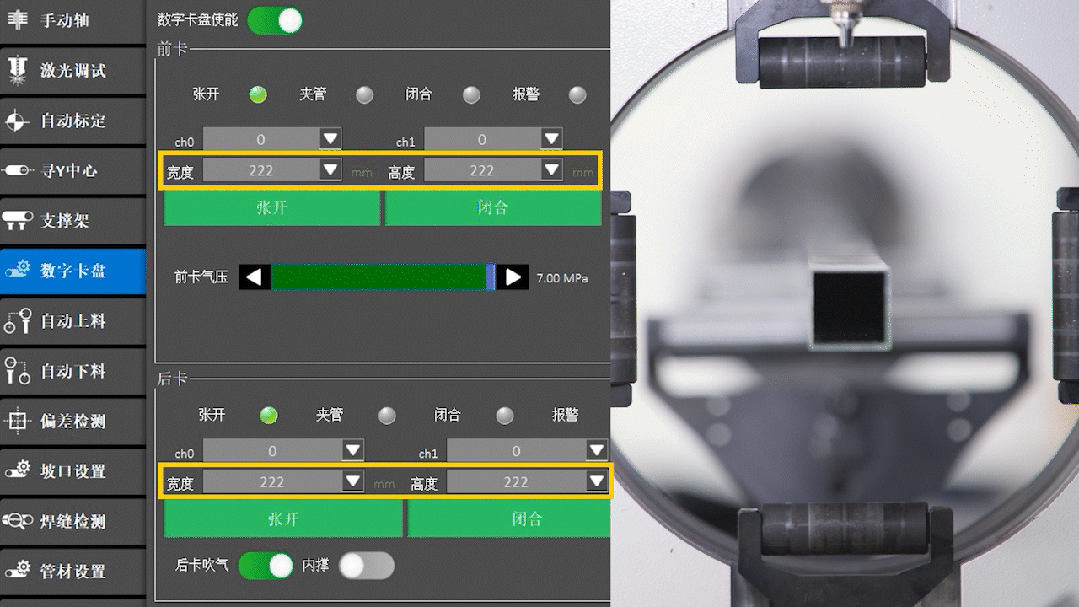Open the 管材设置 menu item
Viewport: 1079px width, 607px height.
[x=73, y=571]
